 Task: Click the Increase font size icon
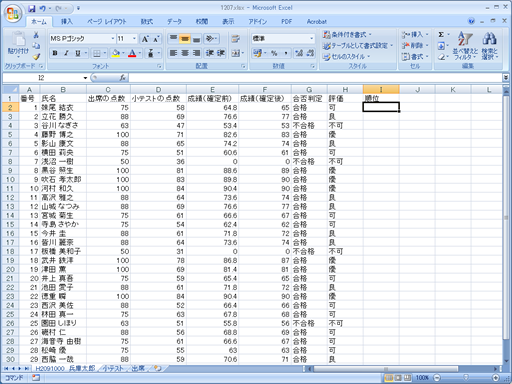[x=145, y=39]
